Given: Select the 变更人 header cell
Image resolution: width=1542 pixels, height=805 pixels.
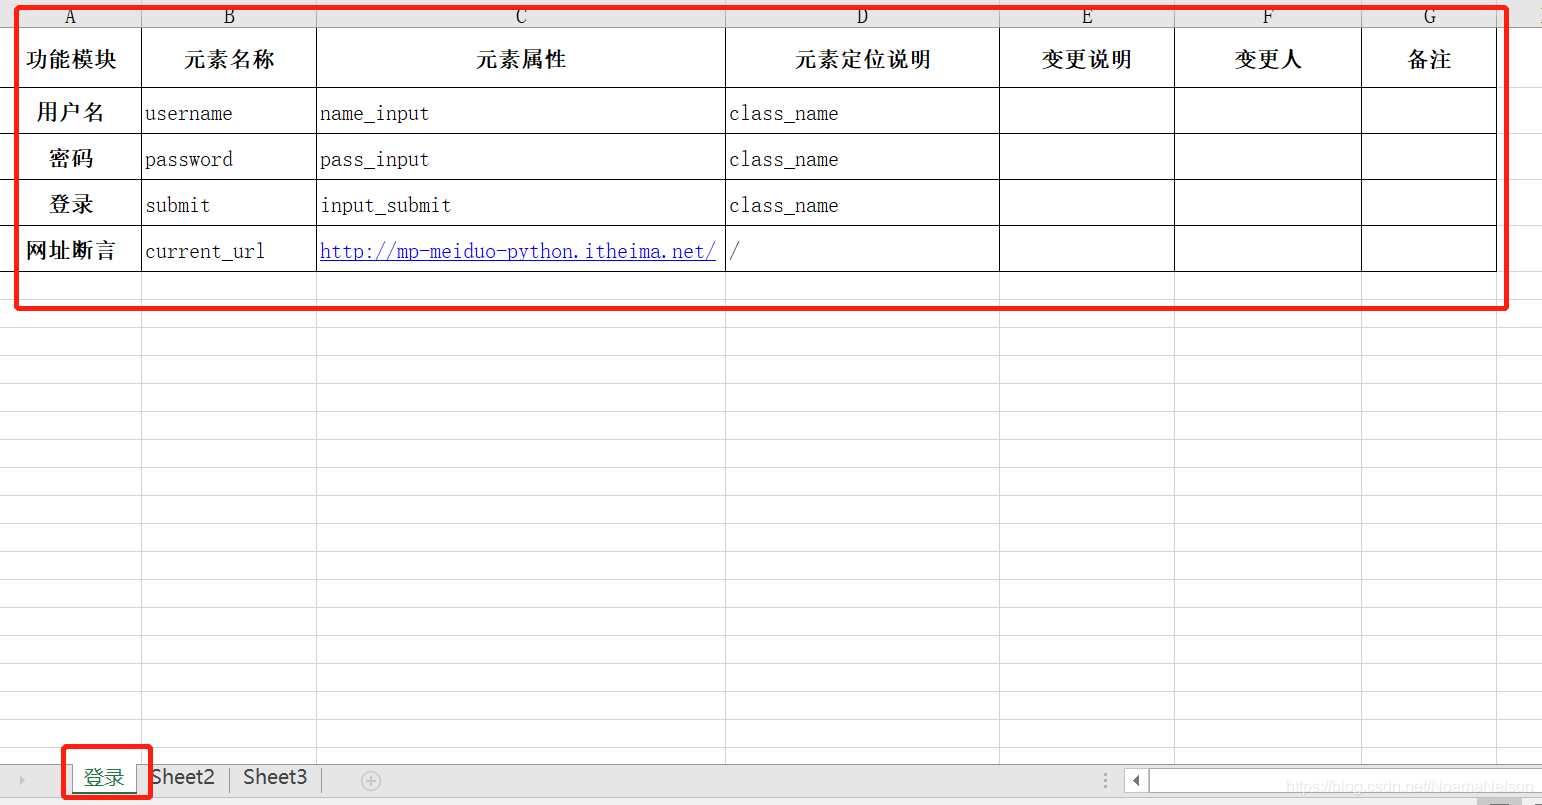Looking at the screenshot, I should pos(1268,58).
